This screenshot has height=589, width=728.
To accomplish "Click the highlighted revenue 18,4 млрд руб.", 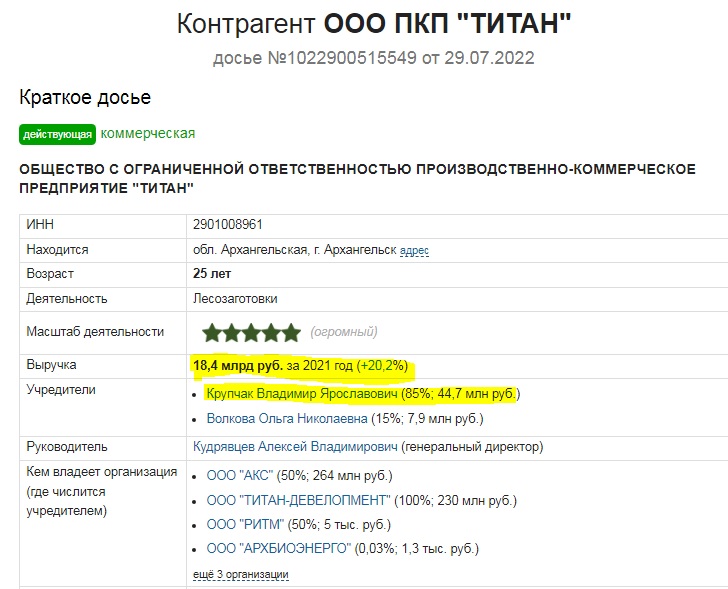I will [238, 366].
